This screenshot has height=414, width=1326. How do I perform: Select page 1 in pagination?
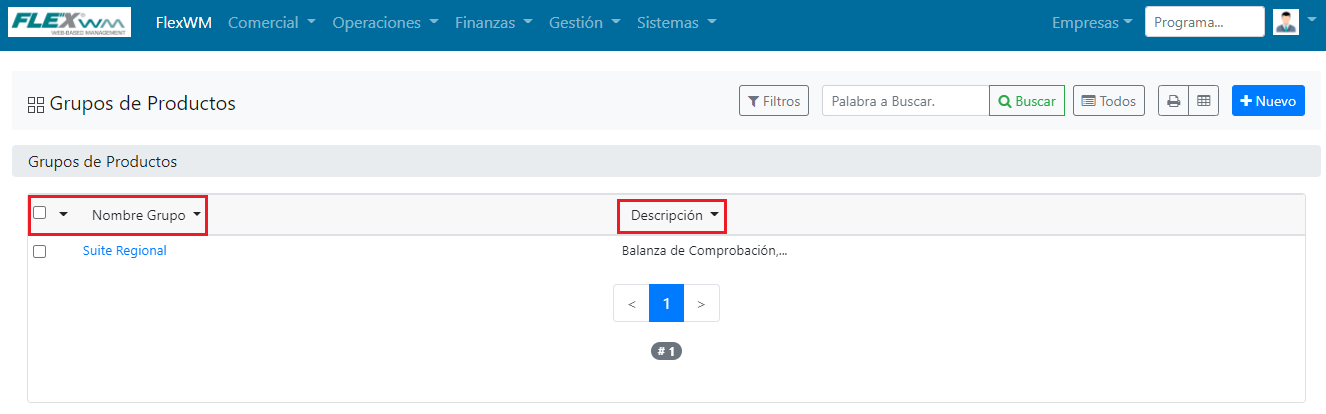click(666, 303)
